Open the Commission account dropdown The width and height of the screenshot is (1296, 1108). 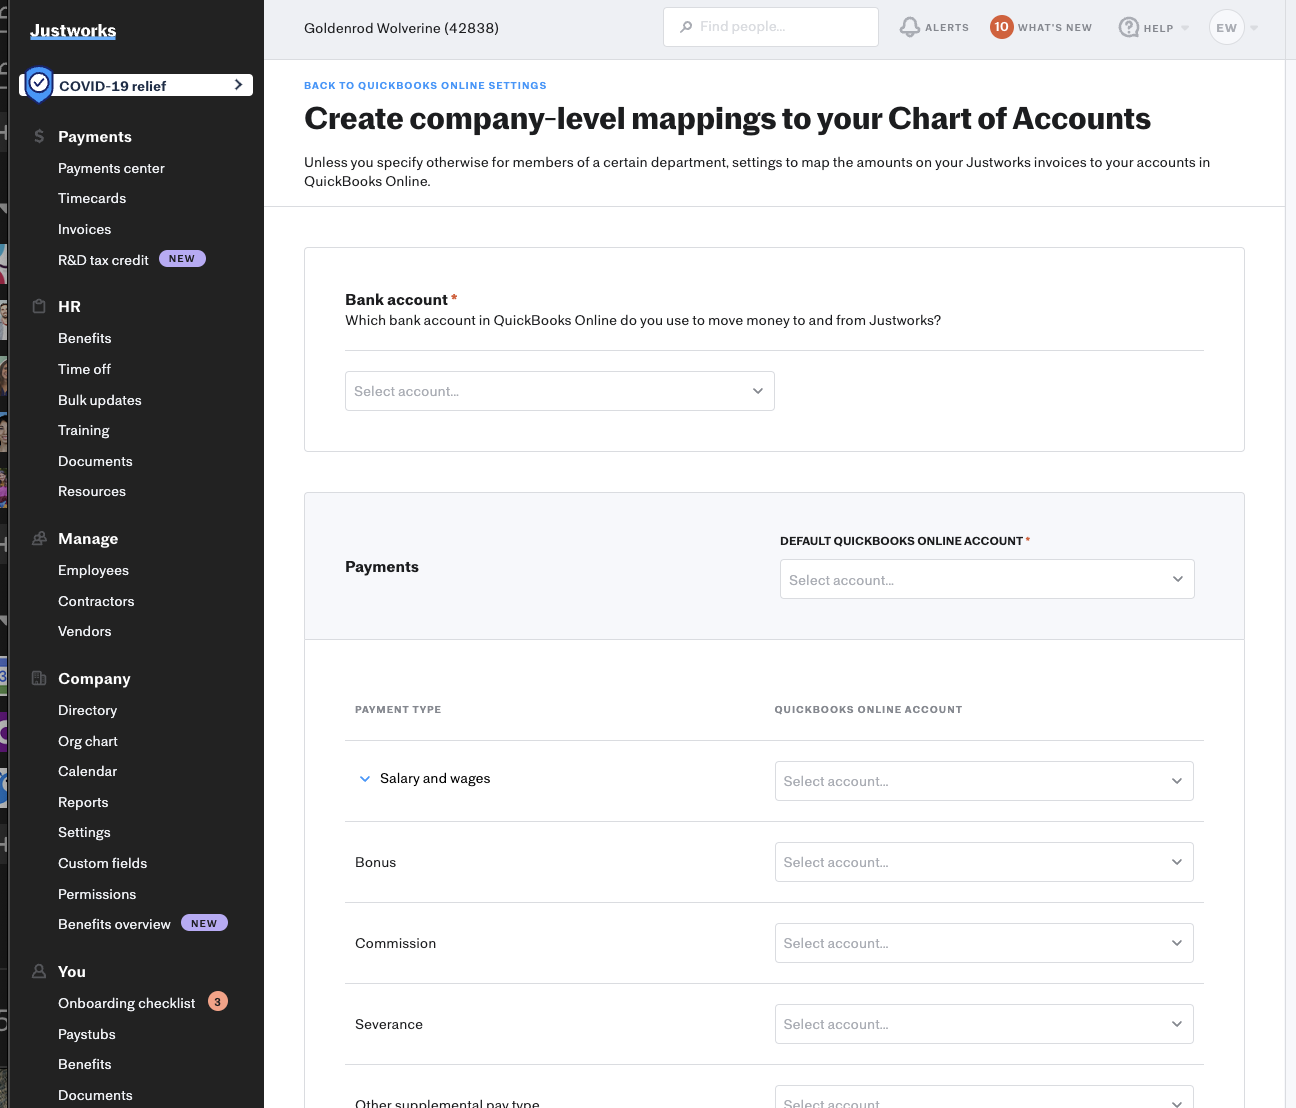click(984, 943)
